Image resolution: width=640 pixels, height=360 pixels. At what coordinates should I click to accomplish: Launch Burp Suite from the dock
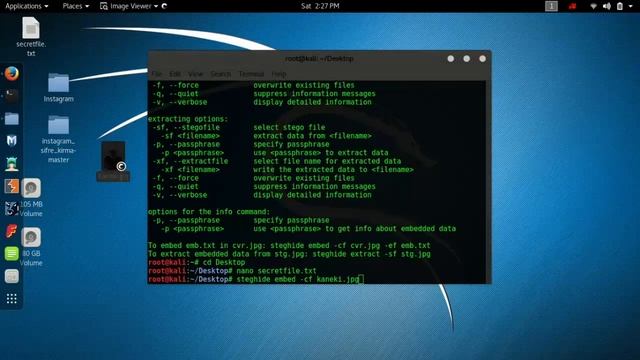tap(12, 186)
